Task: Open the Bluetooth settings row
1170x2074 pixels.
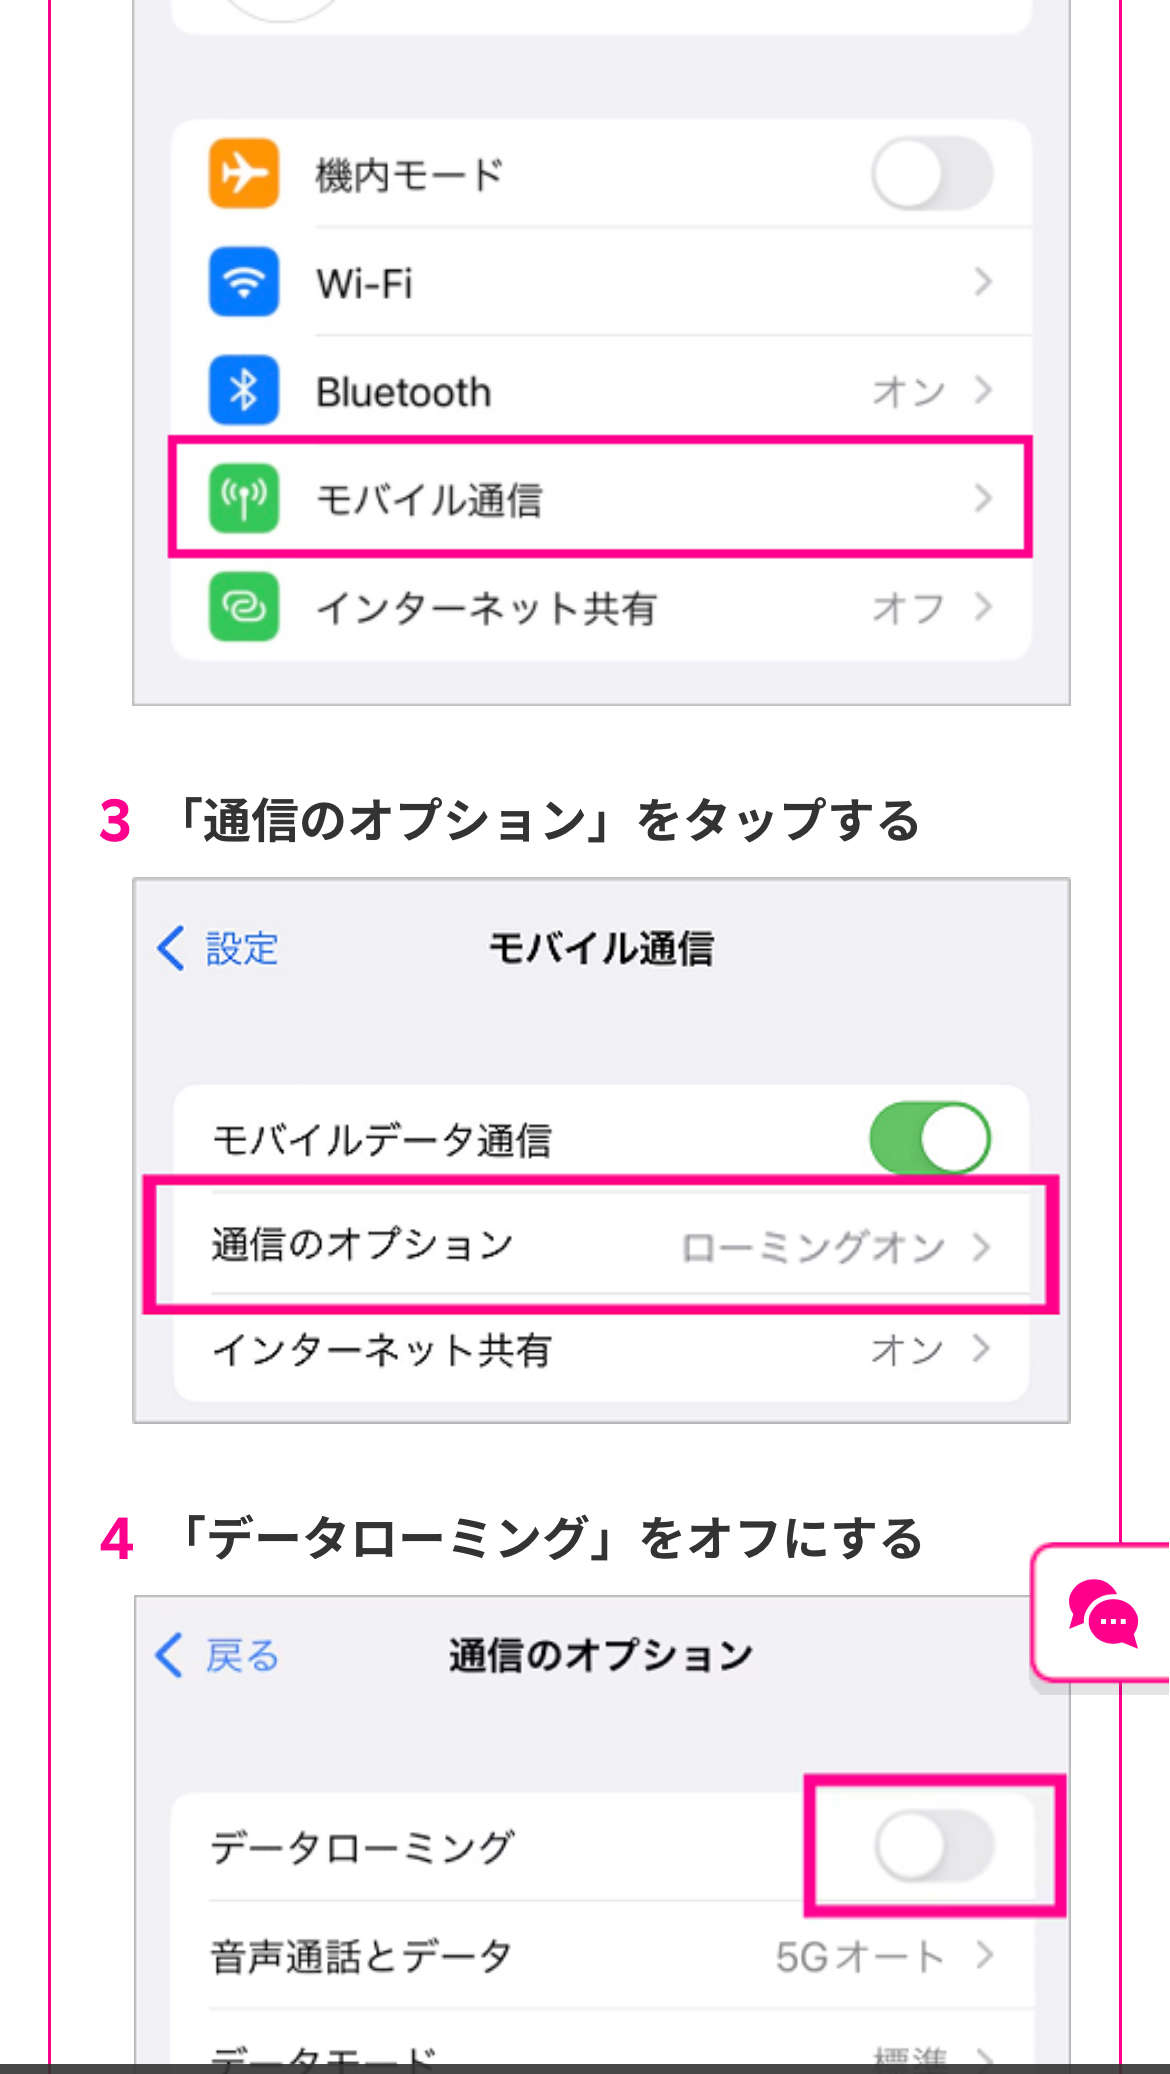Action: click(x=600, y=390)
